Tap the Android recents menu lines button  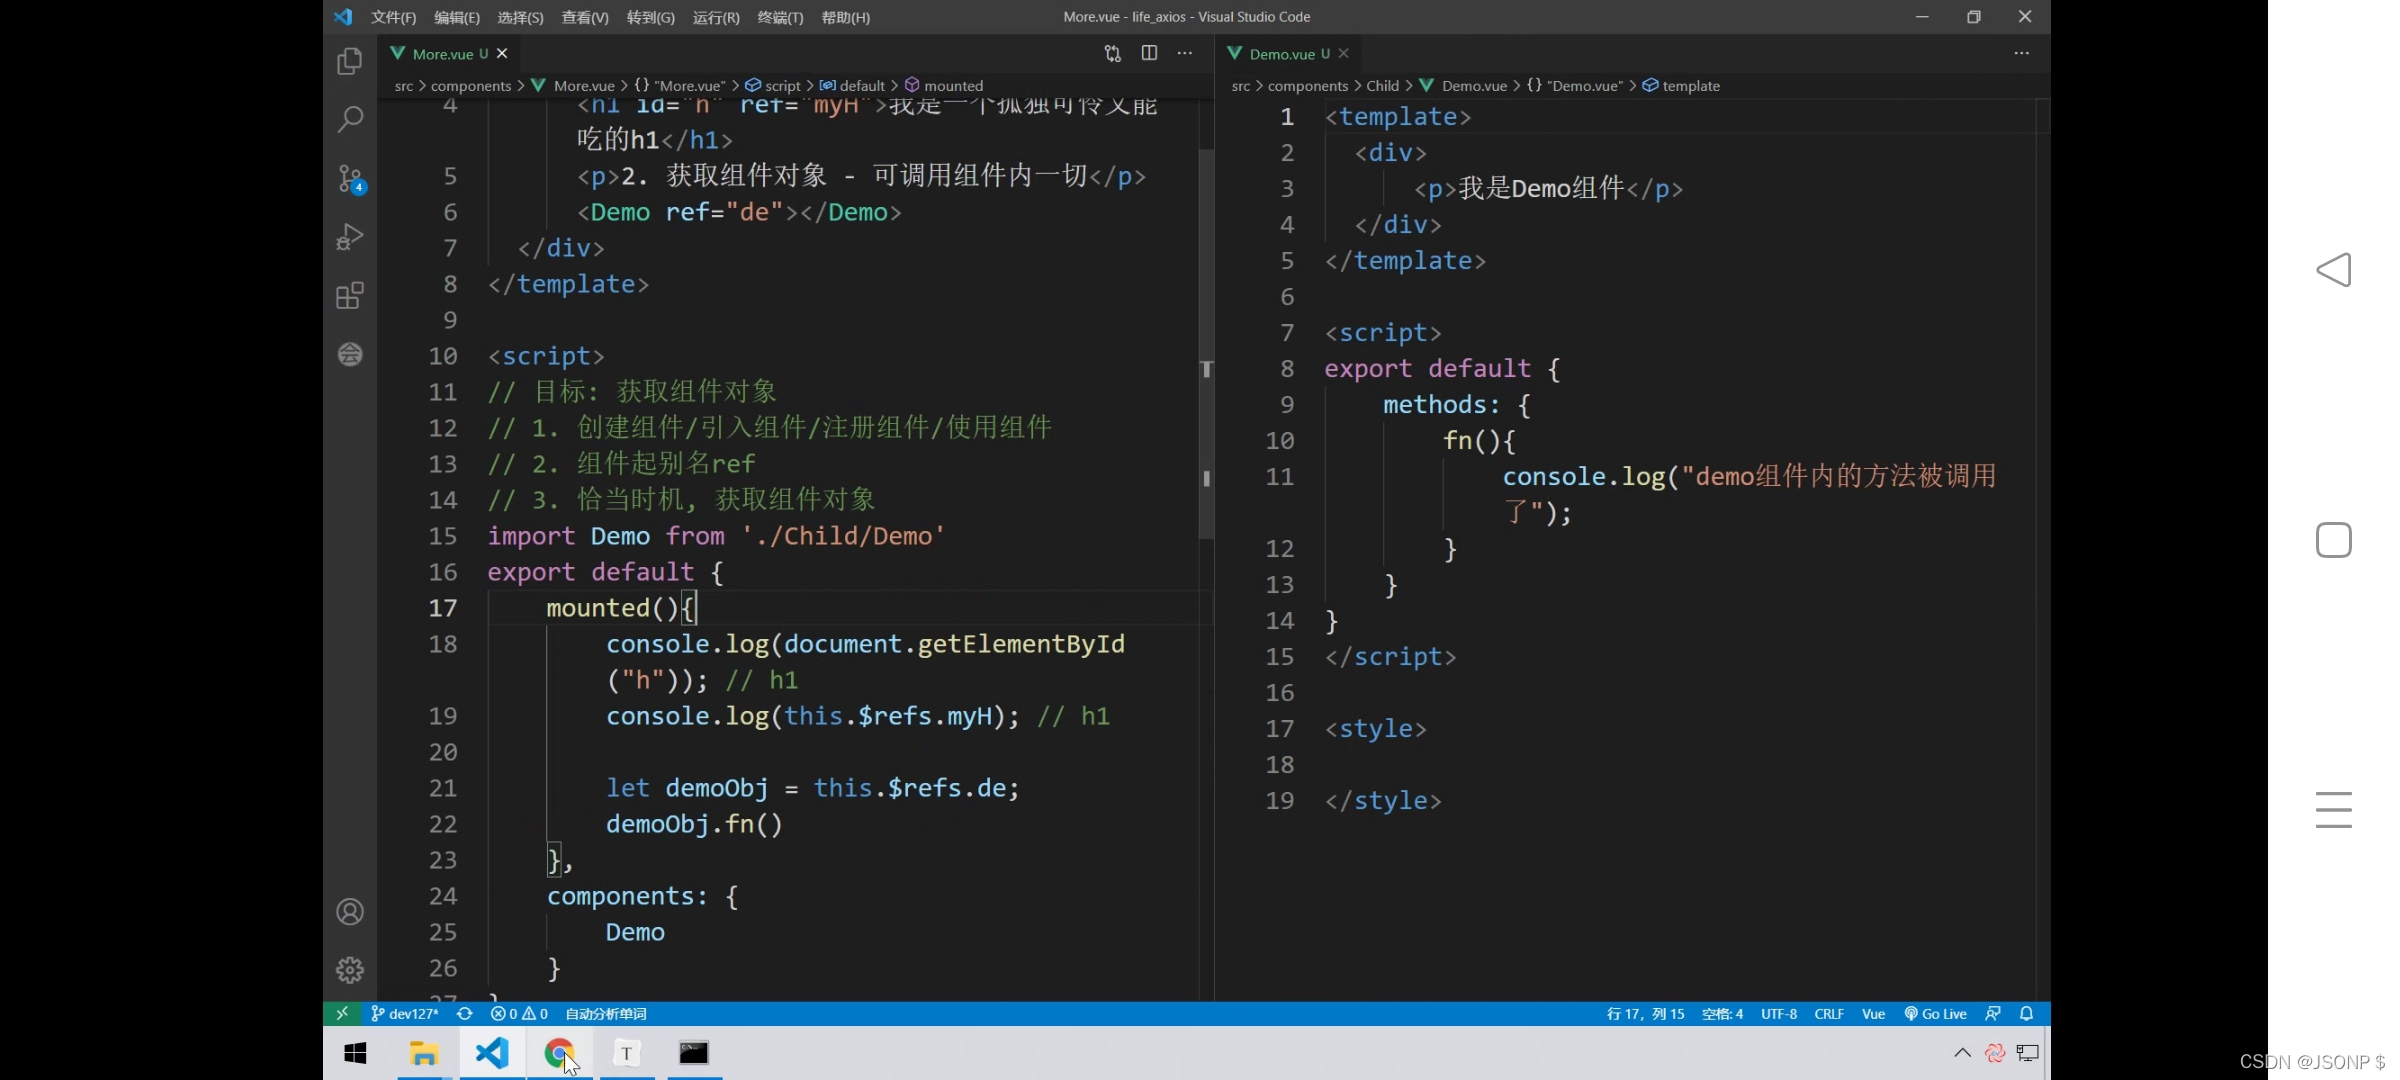tap(2333, 810)
